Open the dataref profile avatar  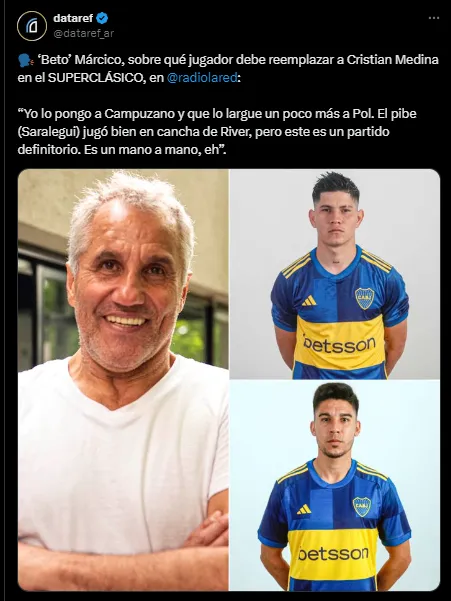tap(32, 26)
